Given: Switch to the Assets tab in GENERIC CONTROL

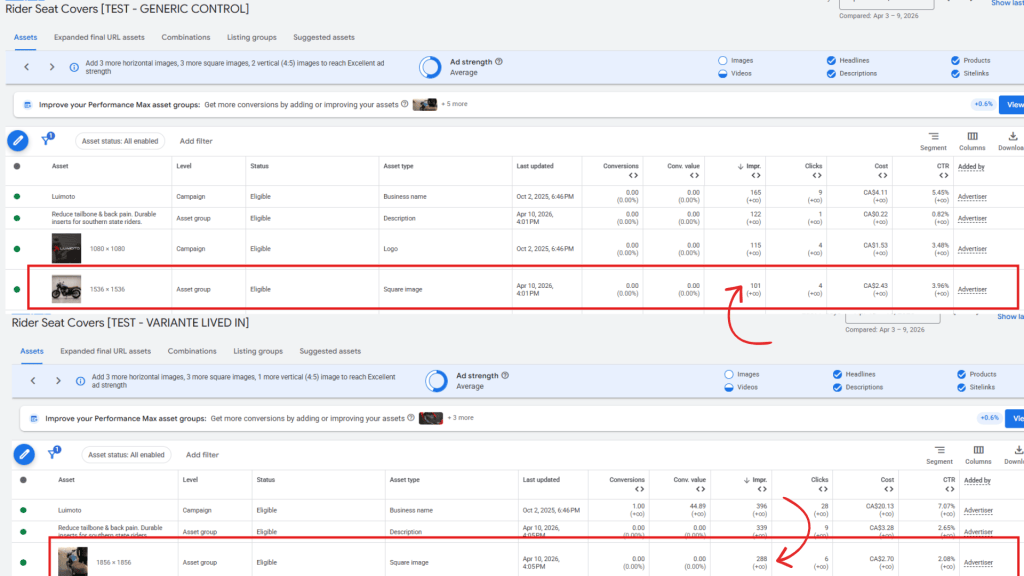Looking at the screenshot, I should [25, 37].
